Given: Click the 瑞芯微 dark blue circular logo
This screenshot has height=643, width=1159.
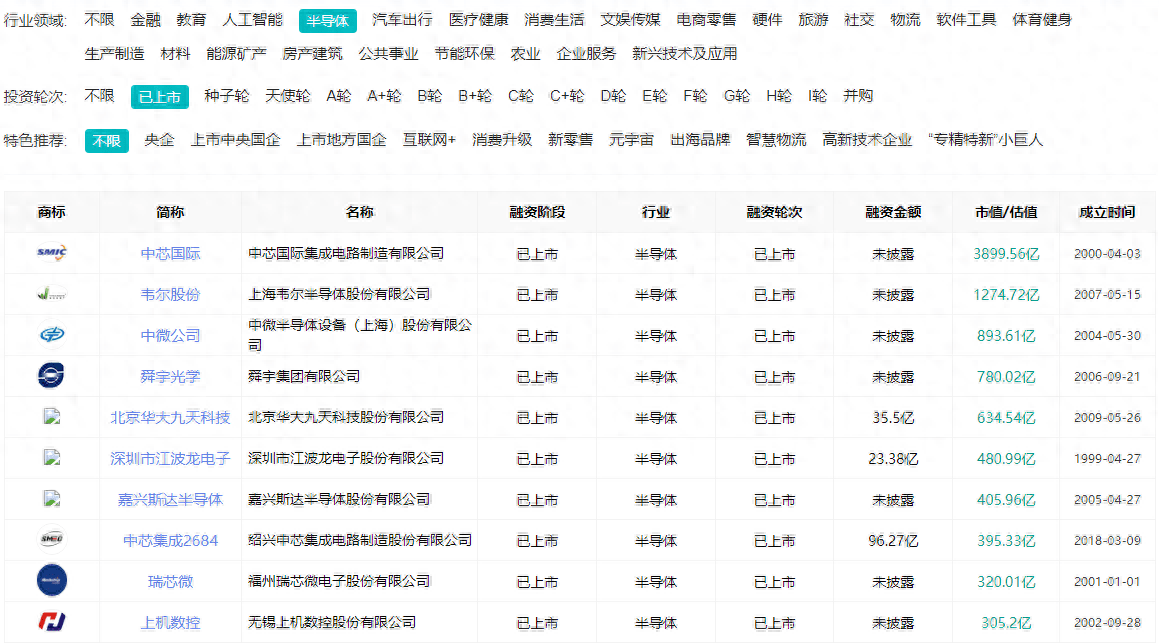Looking at the screenshot, I should (x=52, y=580).
